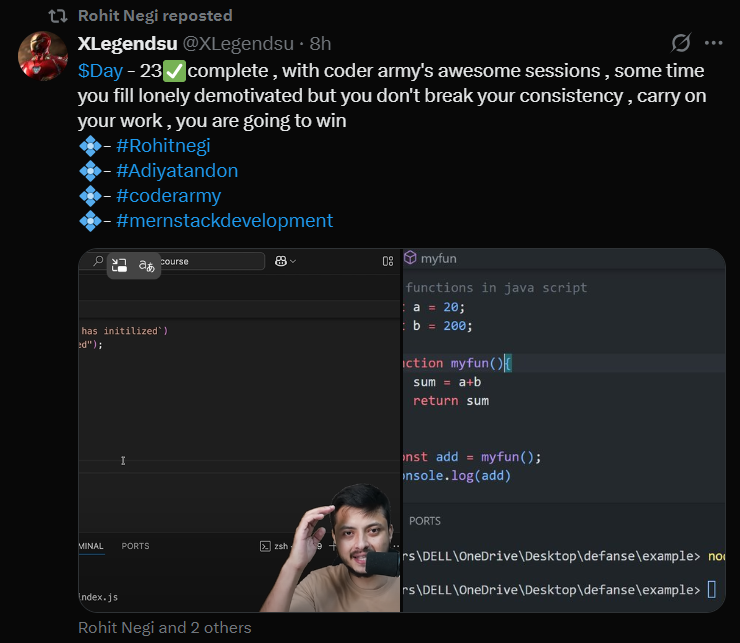This screenshot has height=643, width=740.
Task: Click the search magnifier in left screenshot
Action: pyautogui.click(x=98, y=261)
